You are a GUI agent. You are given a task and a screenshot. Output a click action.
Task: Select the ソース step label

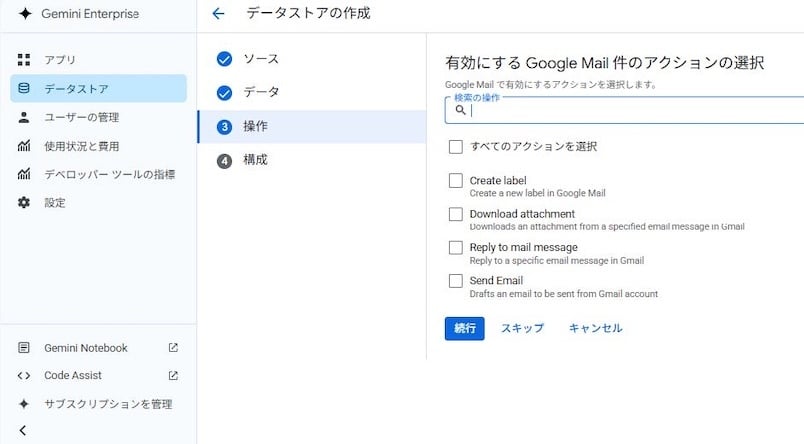[262, 59]
